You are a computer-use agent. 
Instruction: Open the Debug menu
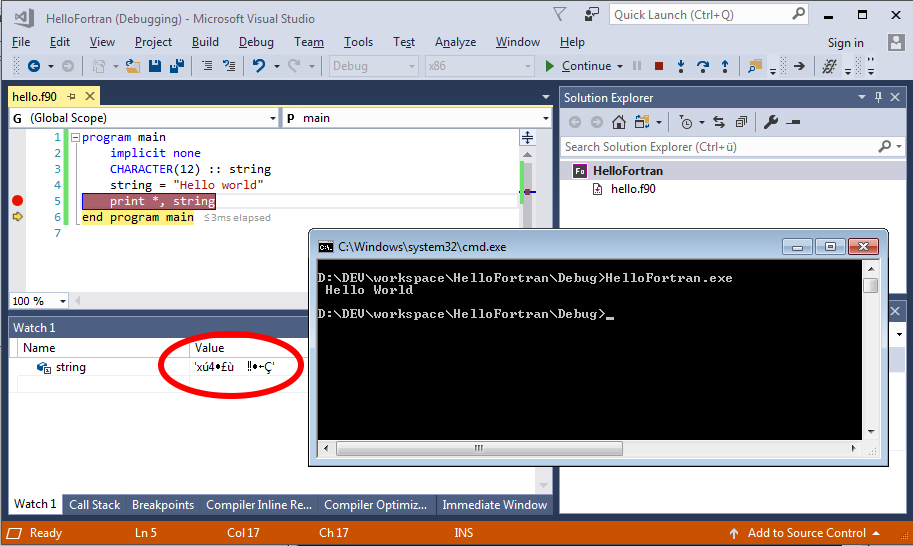[256, 42]
